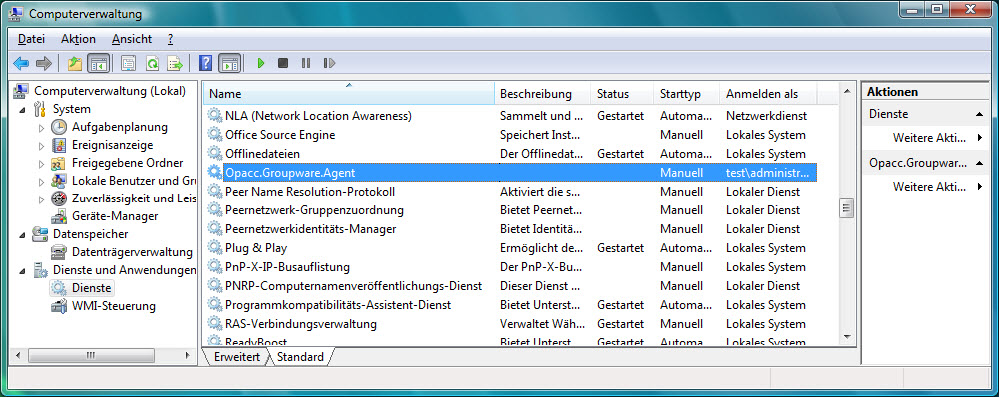Click the gear icon of Office Source Engine

214,135
